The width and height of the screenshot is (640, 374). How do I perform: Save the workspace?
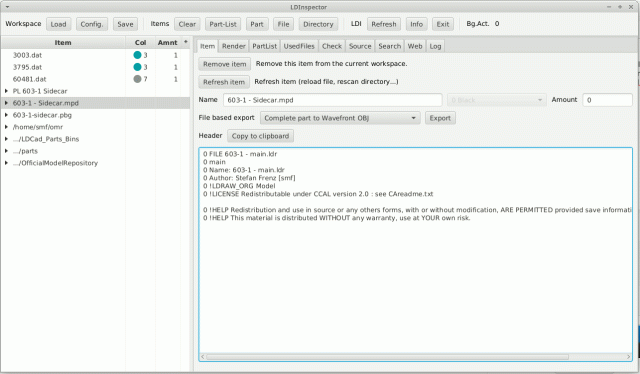click(125, 24)
